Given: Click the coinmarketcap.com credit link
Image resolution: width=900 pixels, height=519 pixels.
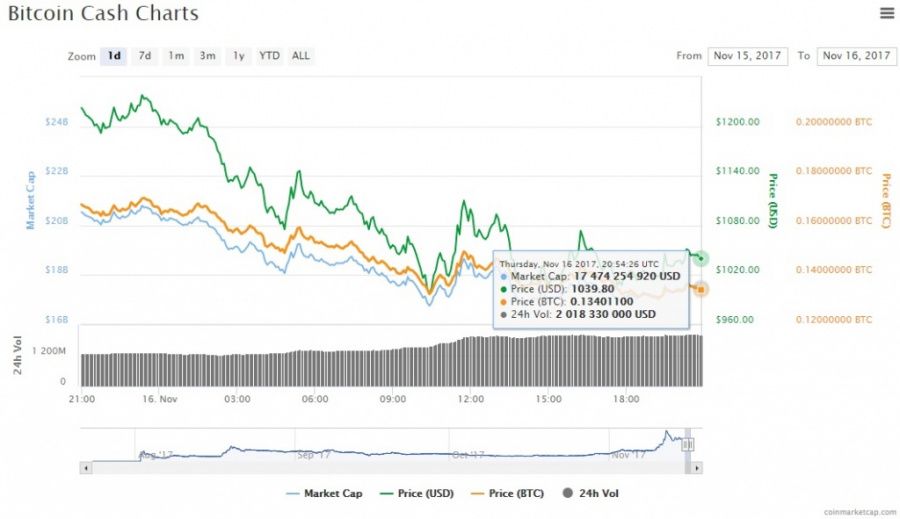Looking at the screenshot, I should [859, 512].
